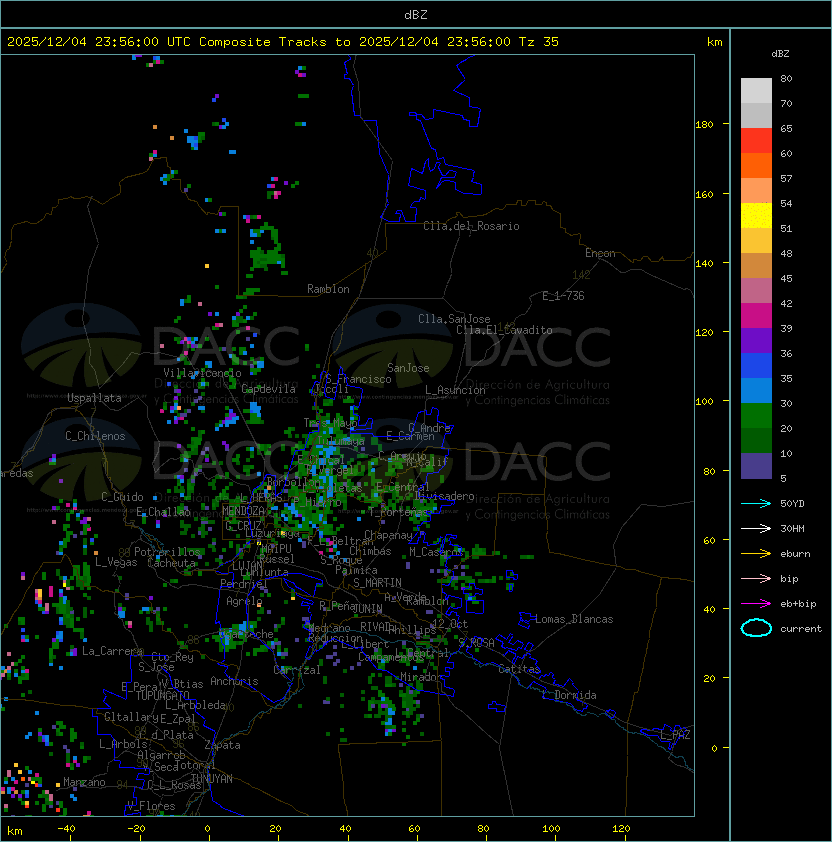Click the 'Lomas_Blancas' map label

[x=574, y=619]
